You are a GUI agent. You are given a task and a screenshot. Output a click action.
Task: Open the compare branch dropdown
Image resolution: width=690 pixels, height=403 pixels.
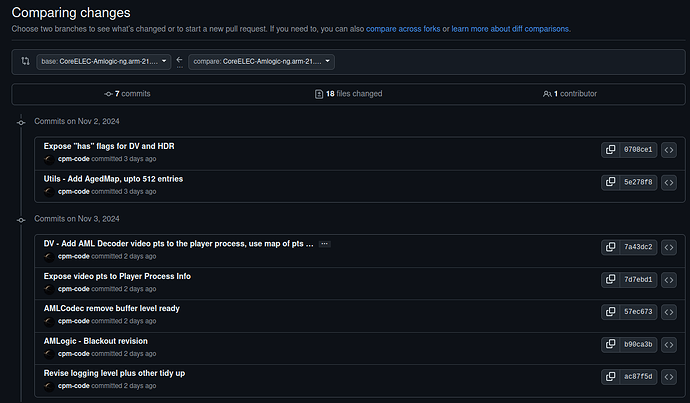[x=260, y=62]
